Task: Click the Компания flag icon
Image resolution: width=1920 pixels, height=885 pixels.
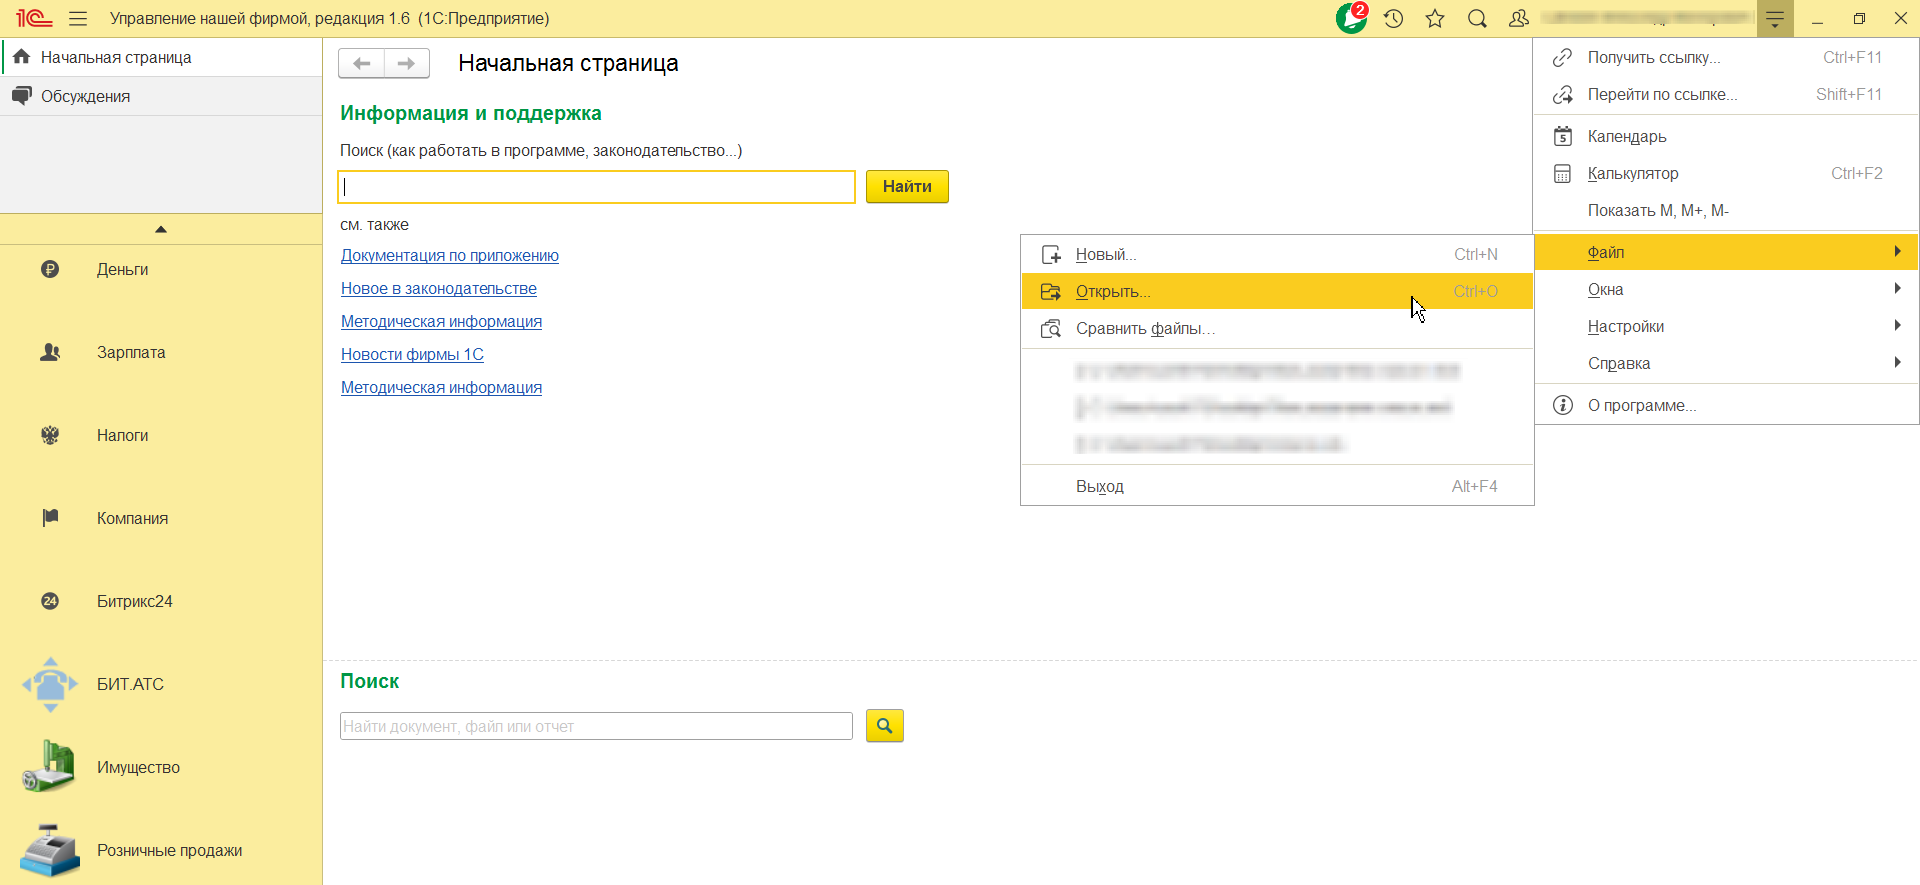Action: (x=50, y=518)
